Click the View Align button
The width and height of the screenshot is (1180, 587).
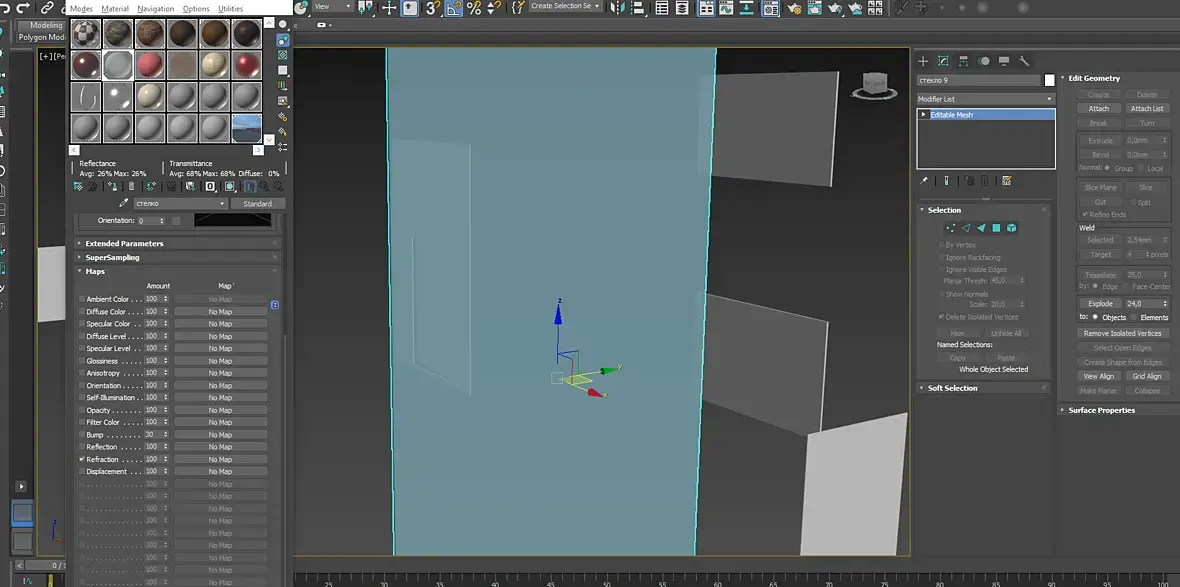tap(1099, 376)
